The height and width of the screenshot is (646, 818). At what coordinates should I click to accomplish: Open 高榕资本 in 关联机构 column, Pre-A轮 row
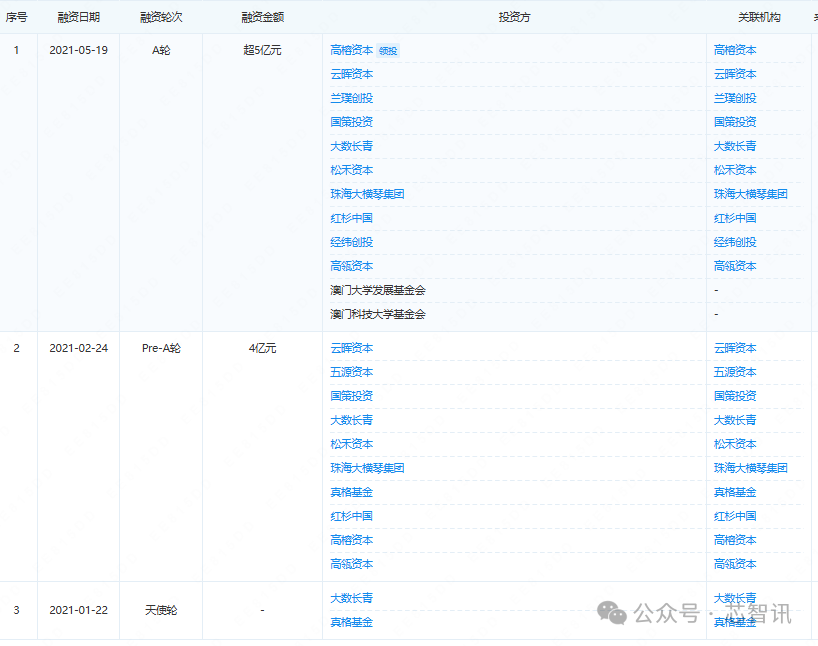[735, 540]
